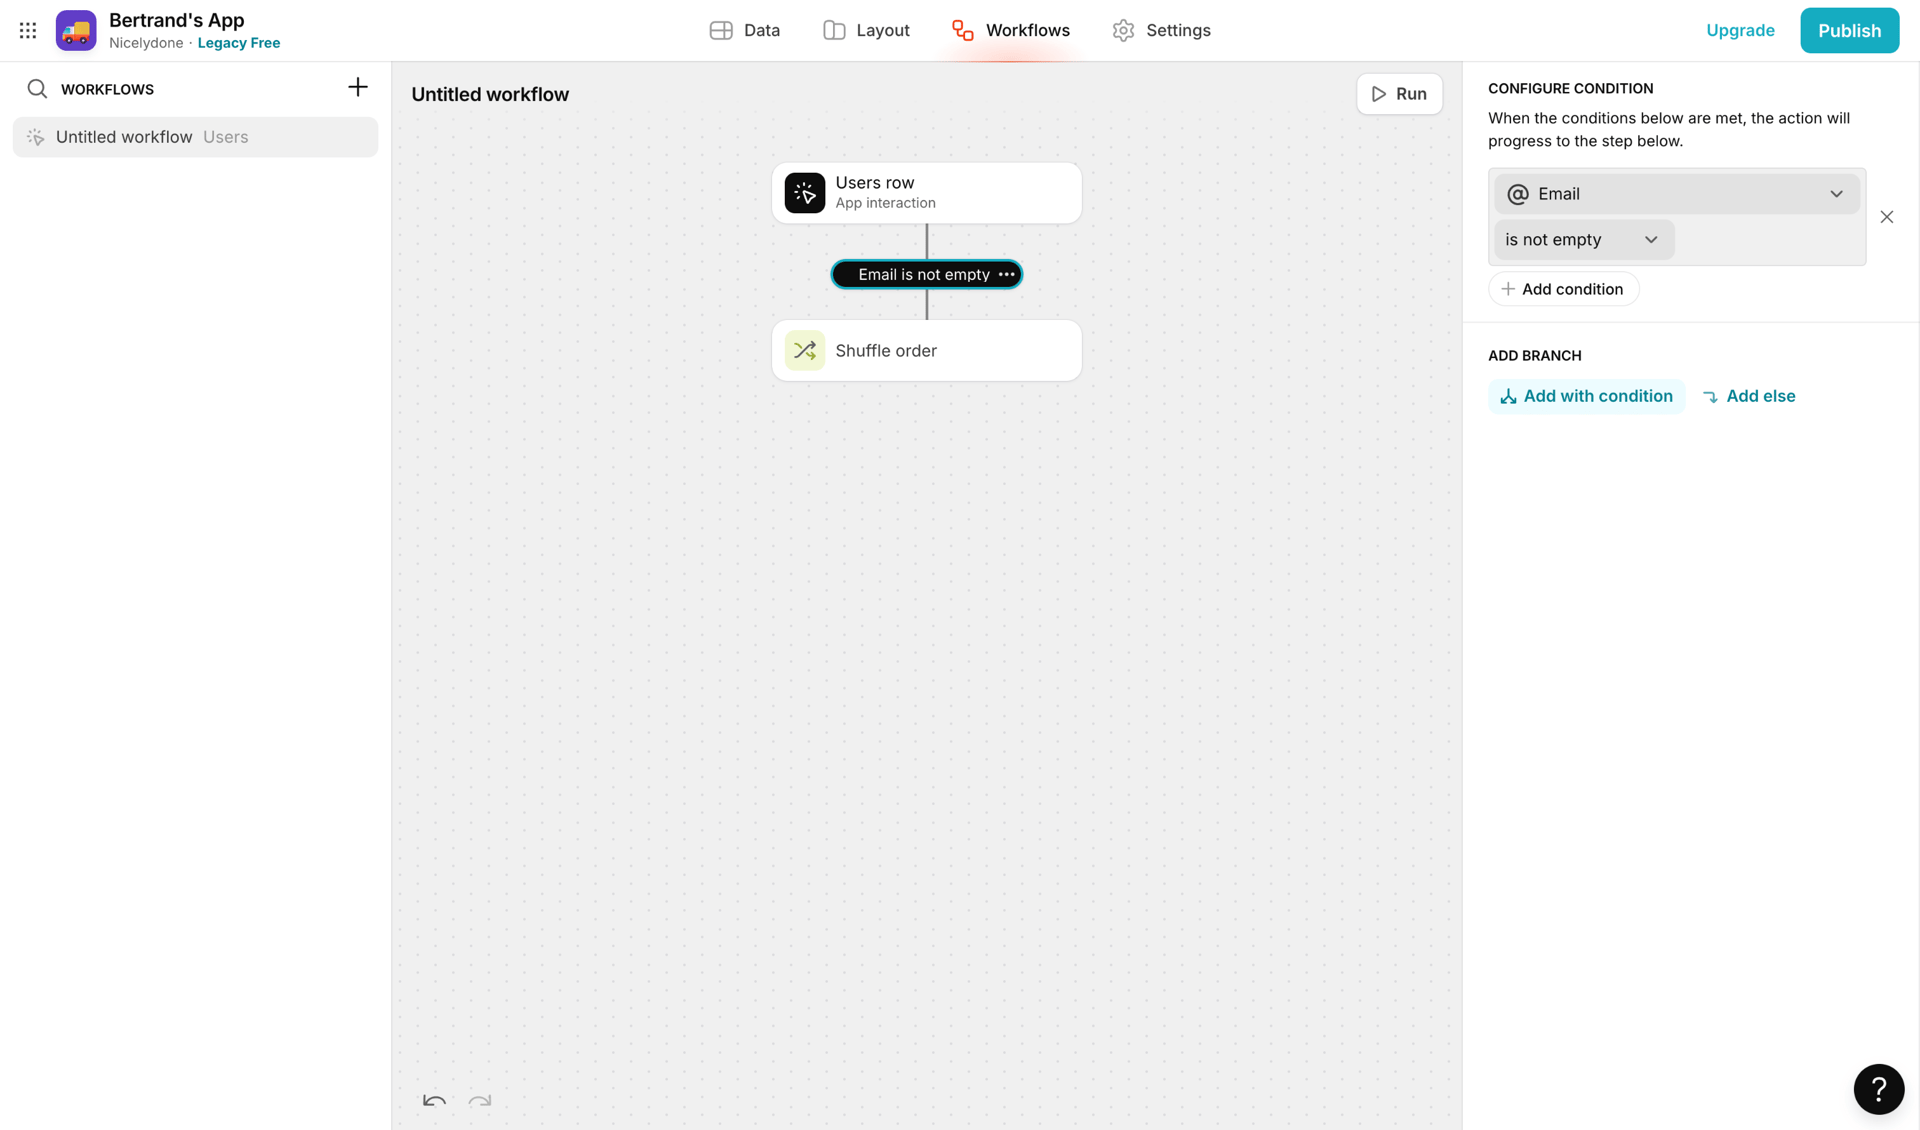The height and width of the screenshot is (1130, 1920).
Task: Click the @ icon in the Email condition field
Action: [x=1519, y=193]
